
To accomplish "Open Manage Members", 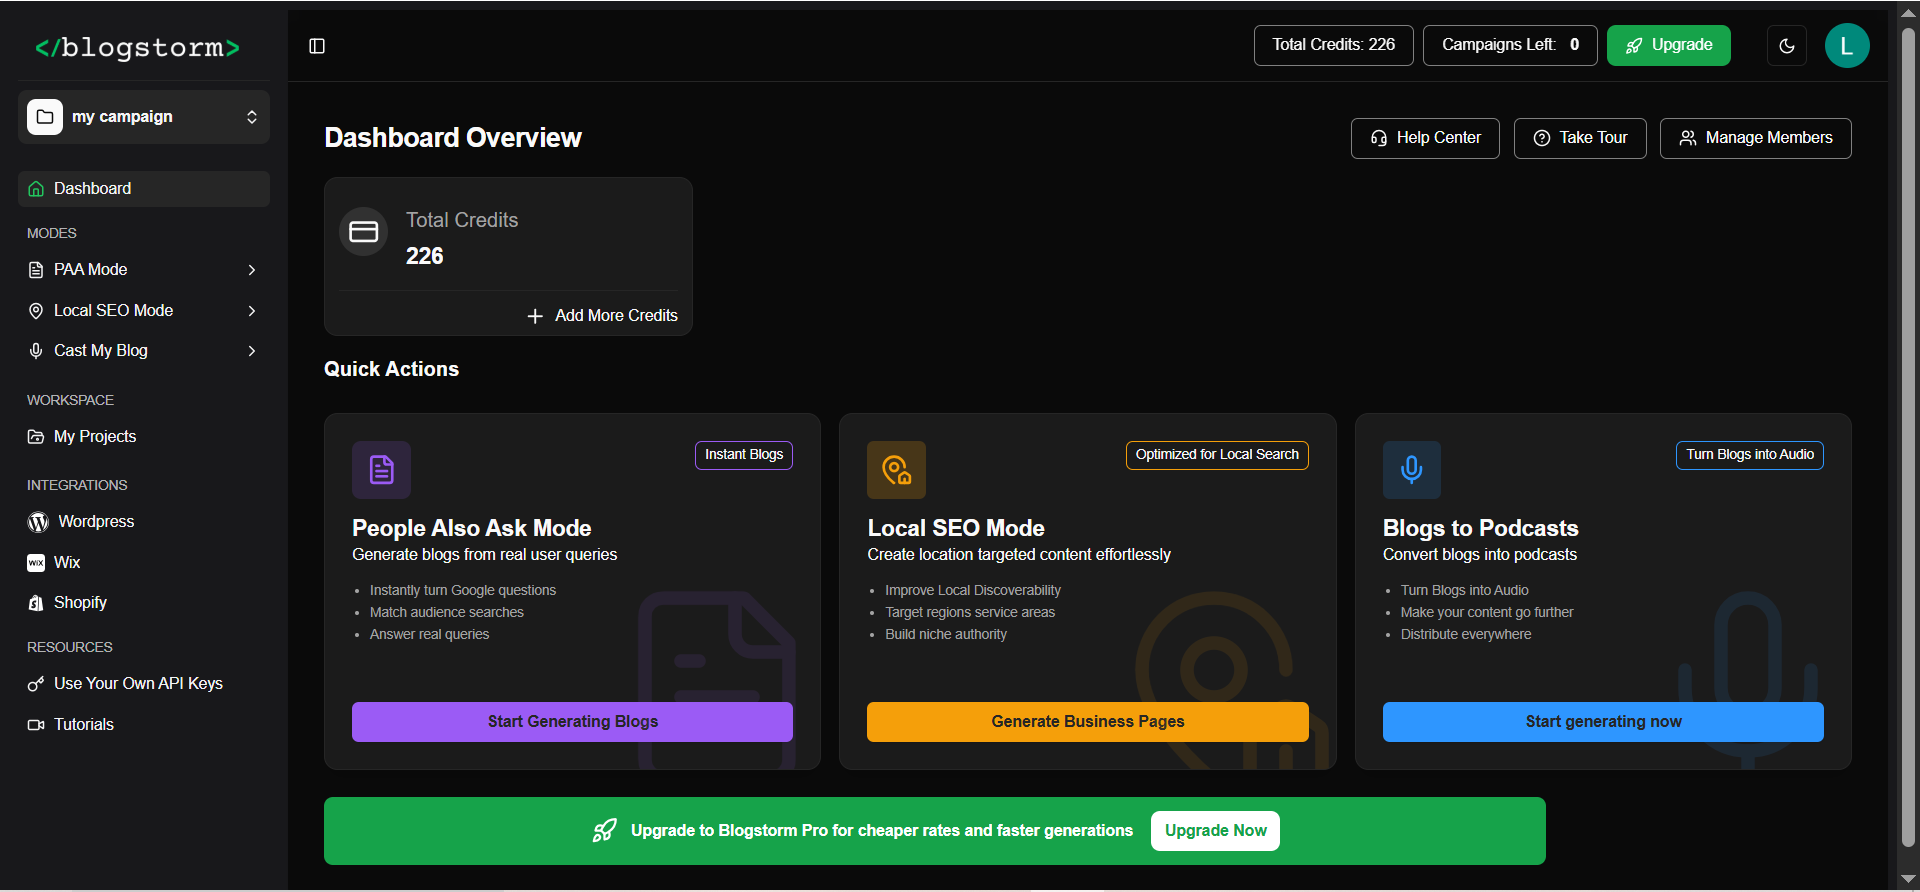I will point(1756,138).
